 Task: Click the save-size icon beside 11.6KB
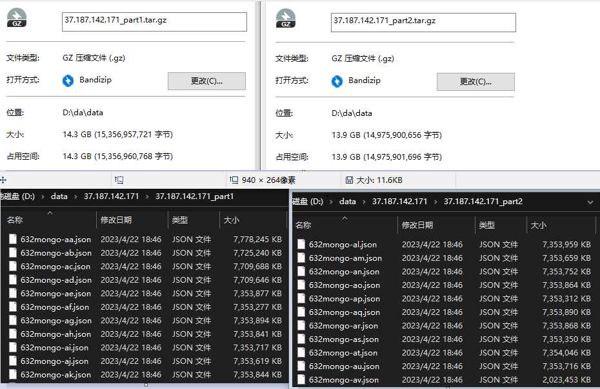point(349,180)
